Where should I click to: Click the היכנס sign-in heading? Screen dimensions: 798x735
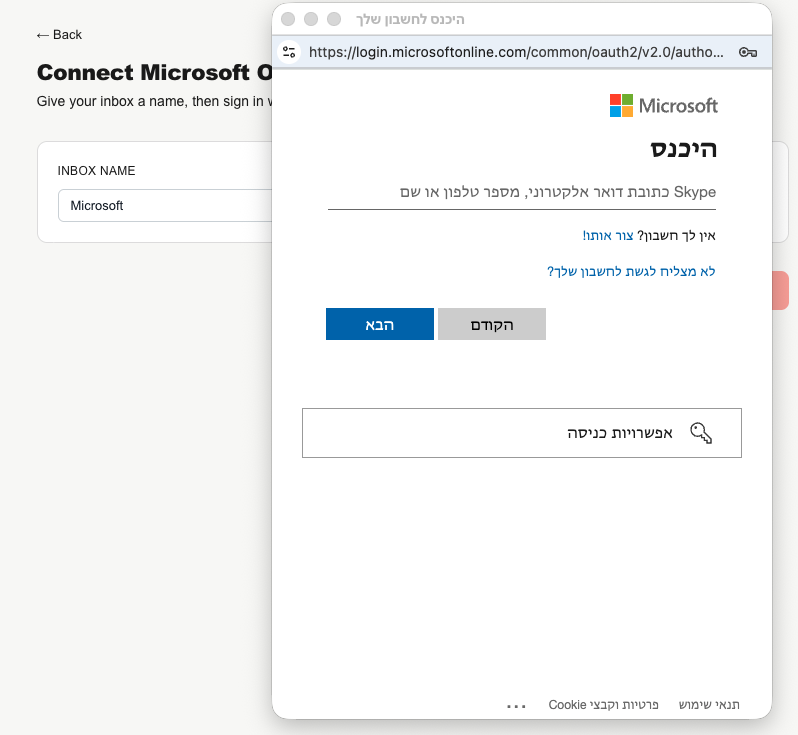pos(683,149)
